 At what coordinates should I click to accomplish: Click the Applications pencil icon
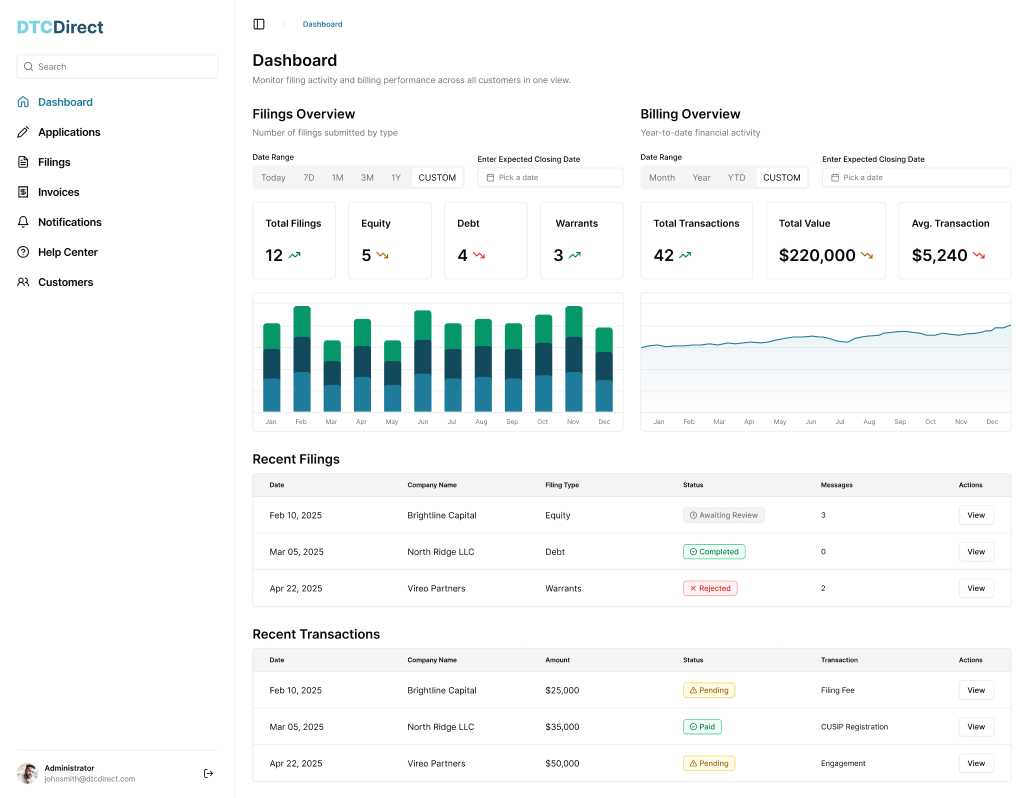click(x=23, y=132)
